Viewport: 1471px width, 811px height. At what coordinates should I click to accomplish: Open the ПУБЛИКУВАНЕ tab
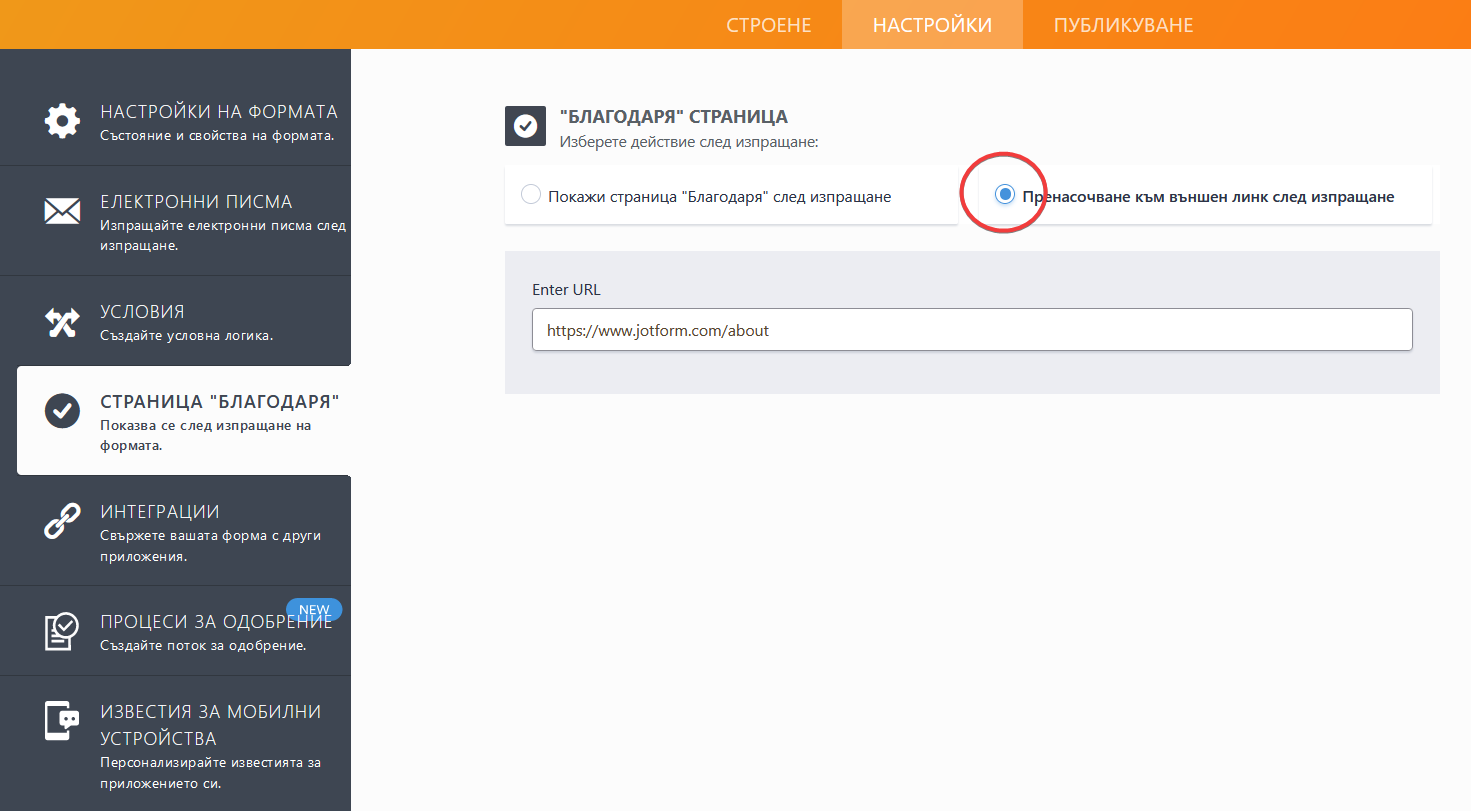point(1123,25)
